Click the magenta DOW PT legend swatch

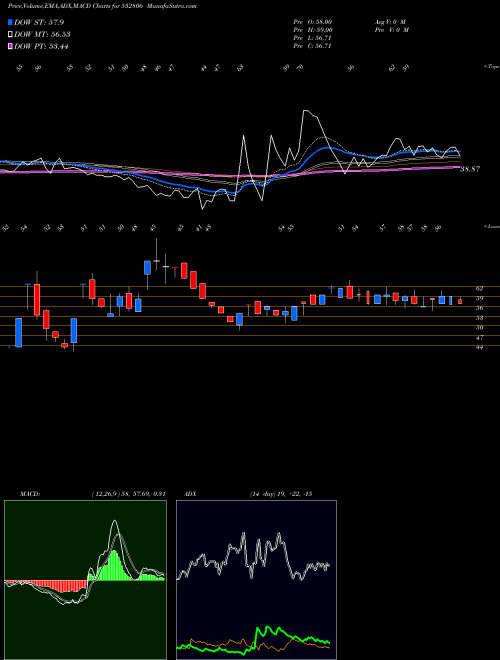click(10, 46)
